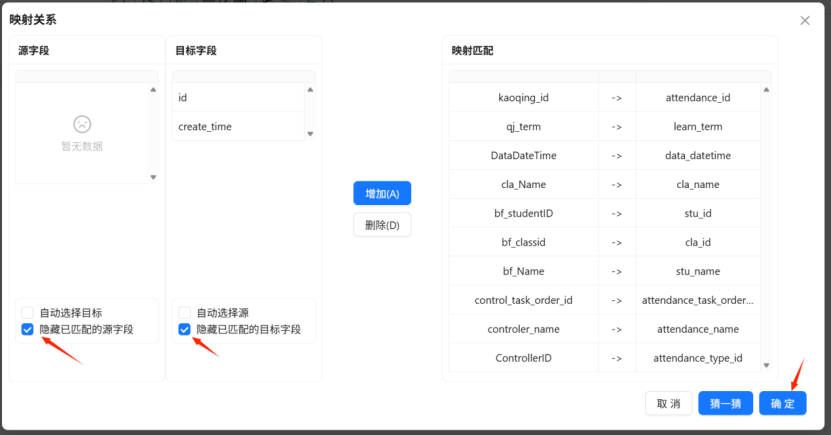The height and width of the screenshot is (435, 831).
Task: Click the attendance_task_order... target cell
Action: 698,300
